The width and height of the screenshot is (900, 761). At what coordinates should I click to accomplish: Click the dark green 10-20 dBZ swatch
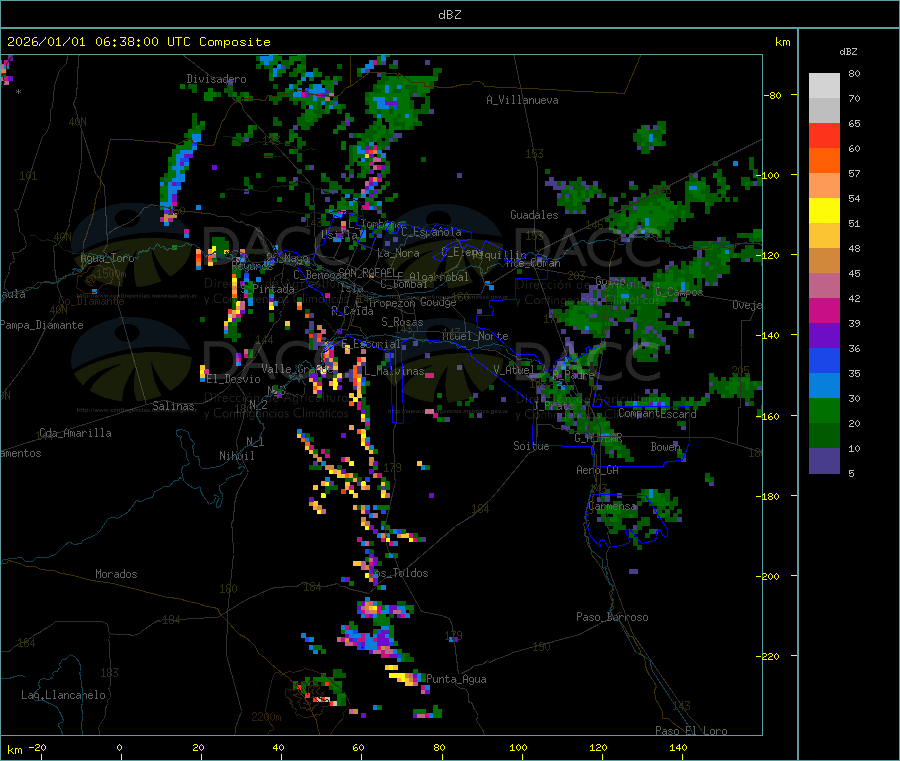click(824, 436)
